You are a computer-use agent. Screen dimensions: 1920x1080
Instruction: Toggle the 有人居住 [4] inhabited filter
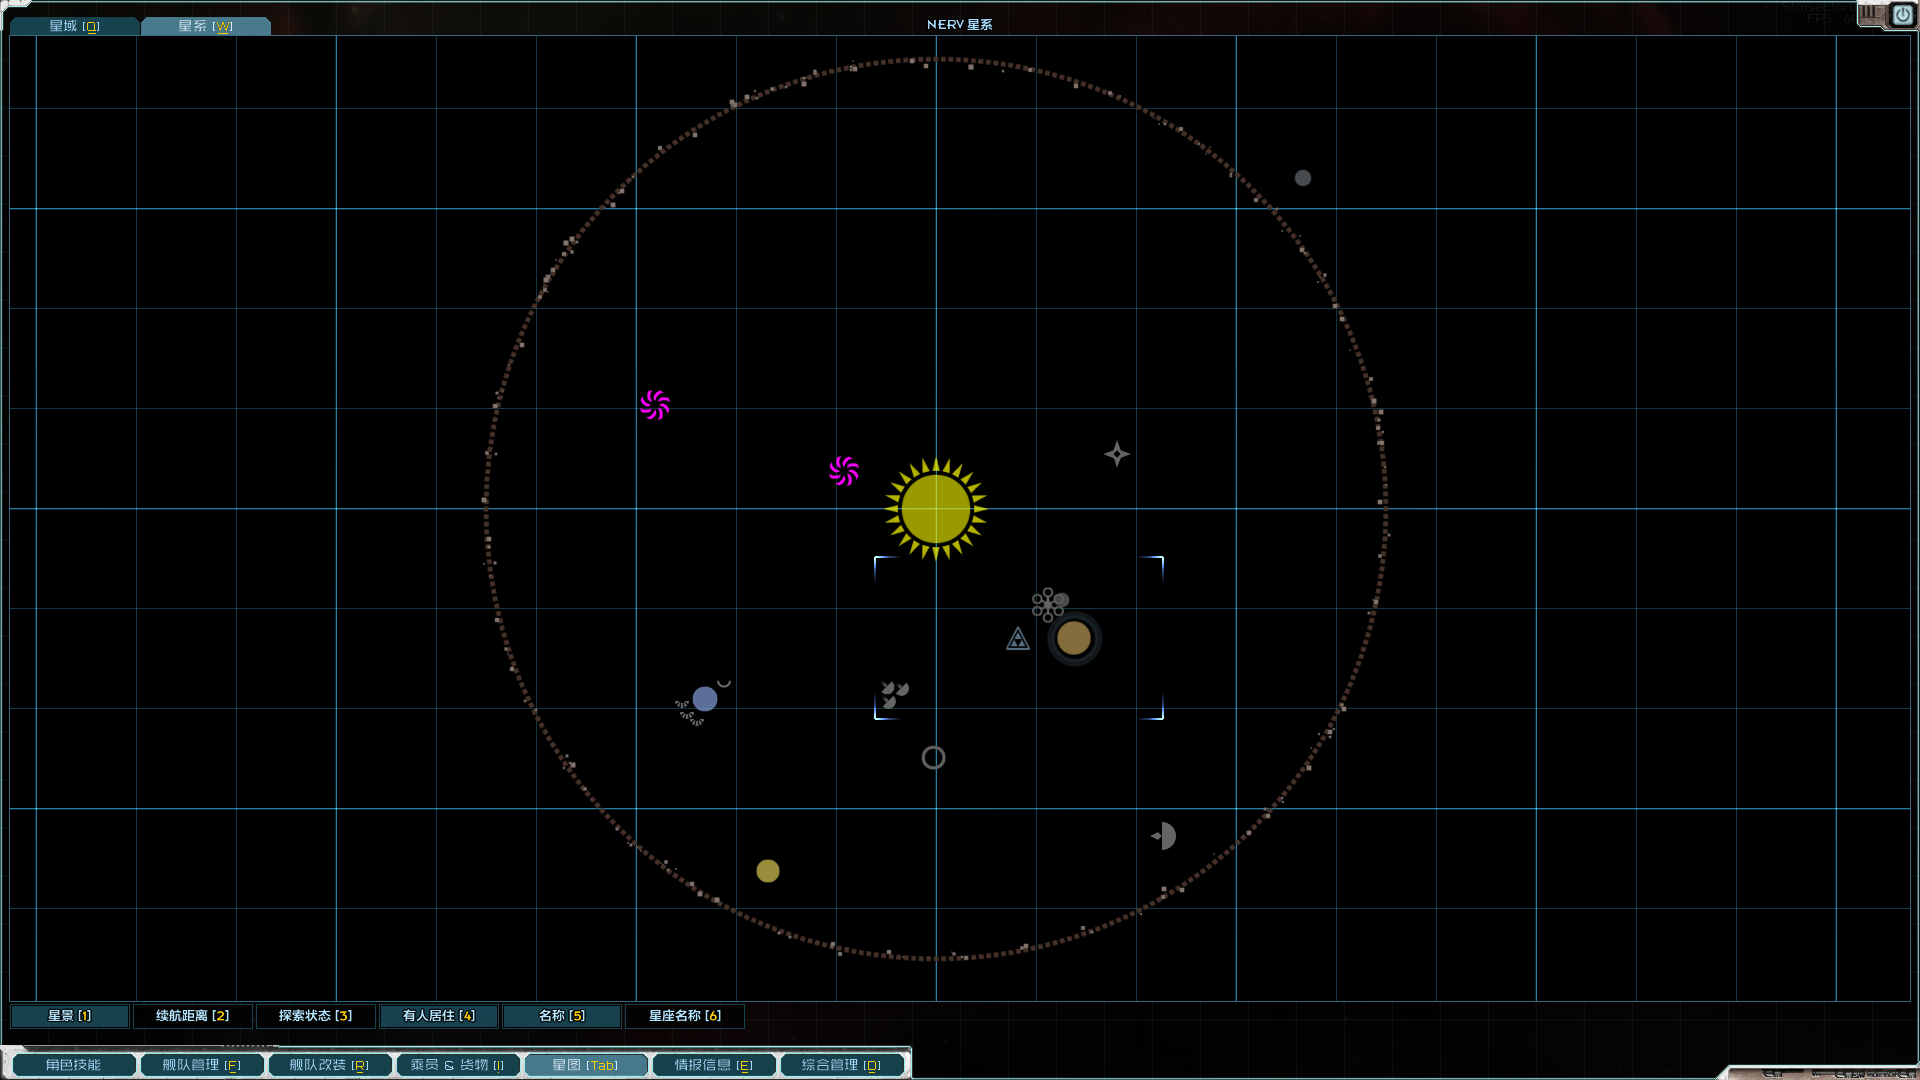coord(438,1016)
